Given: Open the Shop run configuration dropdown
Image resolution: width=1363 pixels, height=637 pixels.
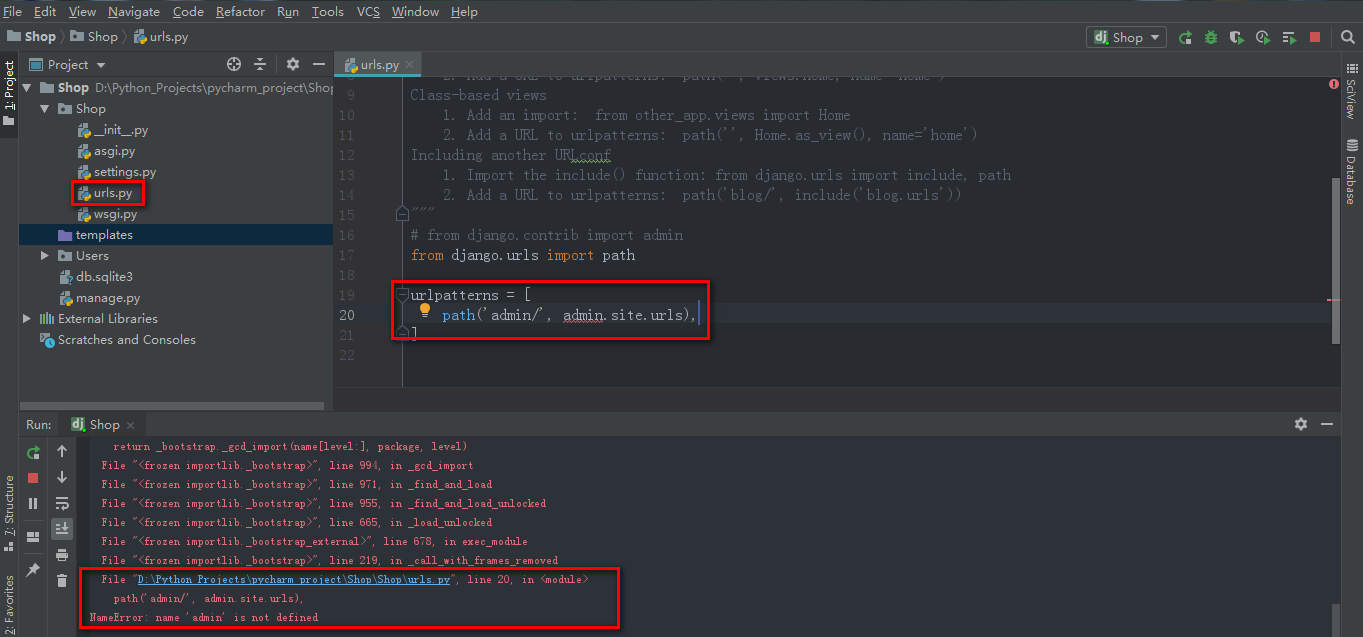Looking at the screenshot, I should (x=1126, y=37).
